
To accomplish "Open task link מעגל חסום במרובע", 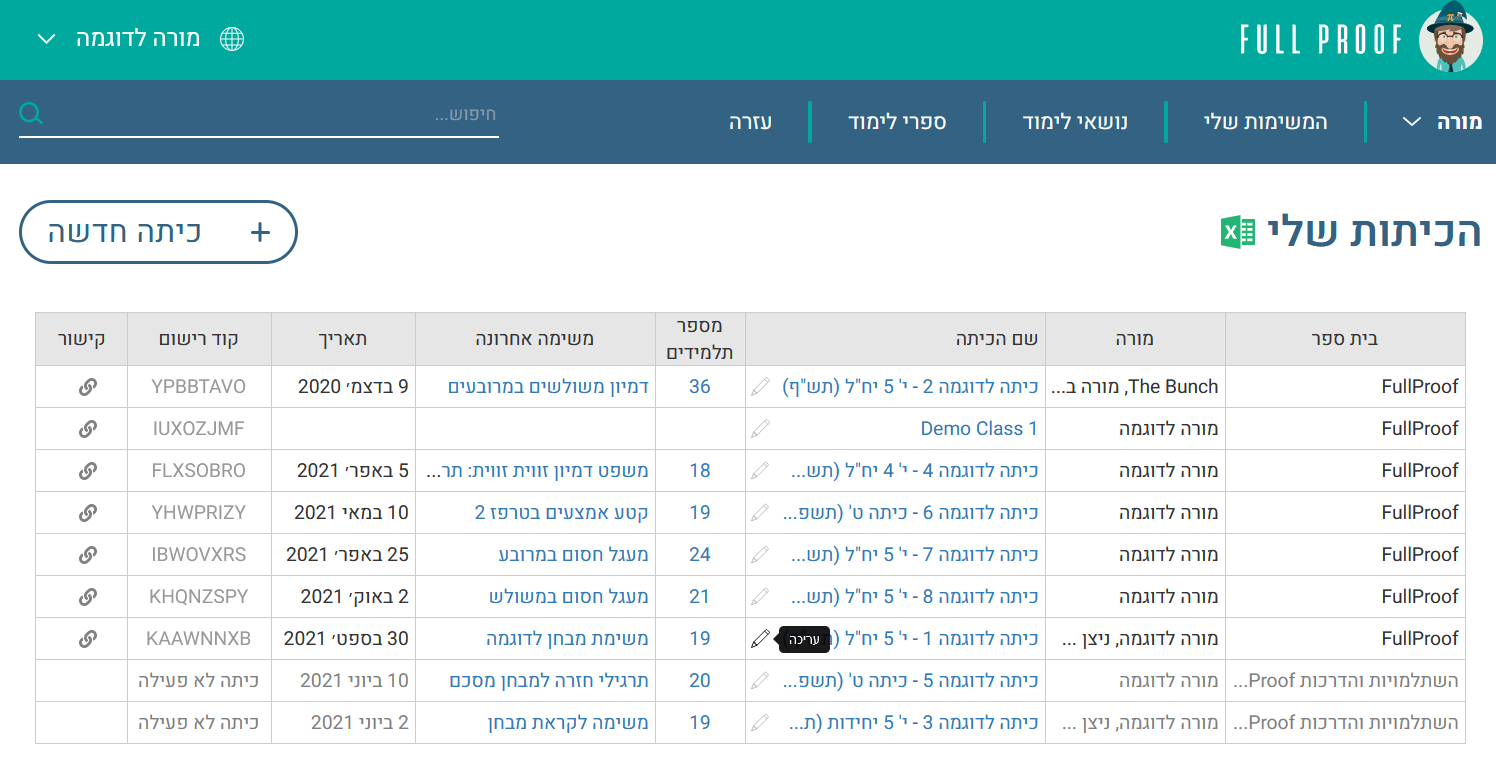I will click(x=573, y=555).
